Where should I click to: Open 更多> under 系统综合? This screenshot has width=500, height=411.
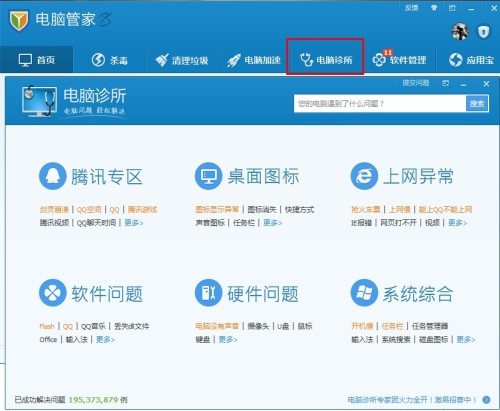[x=466, y=339]
